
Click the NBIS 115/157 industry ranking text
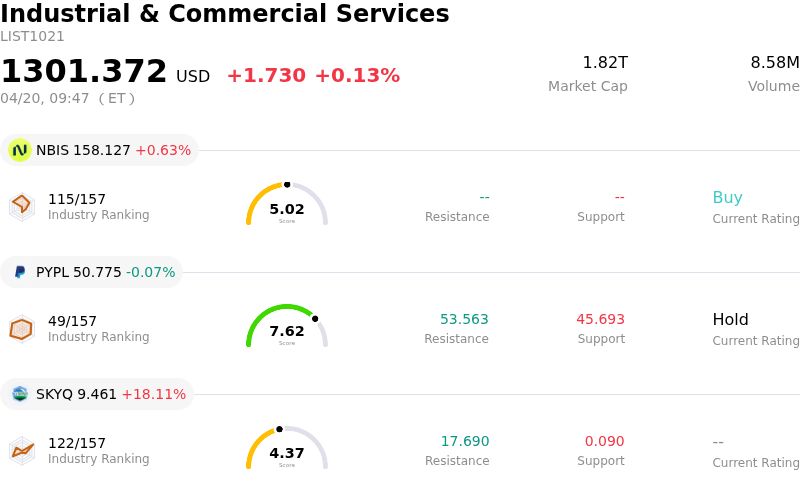click(x=77, y=199)
